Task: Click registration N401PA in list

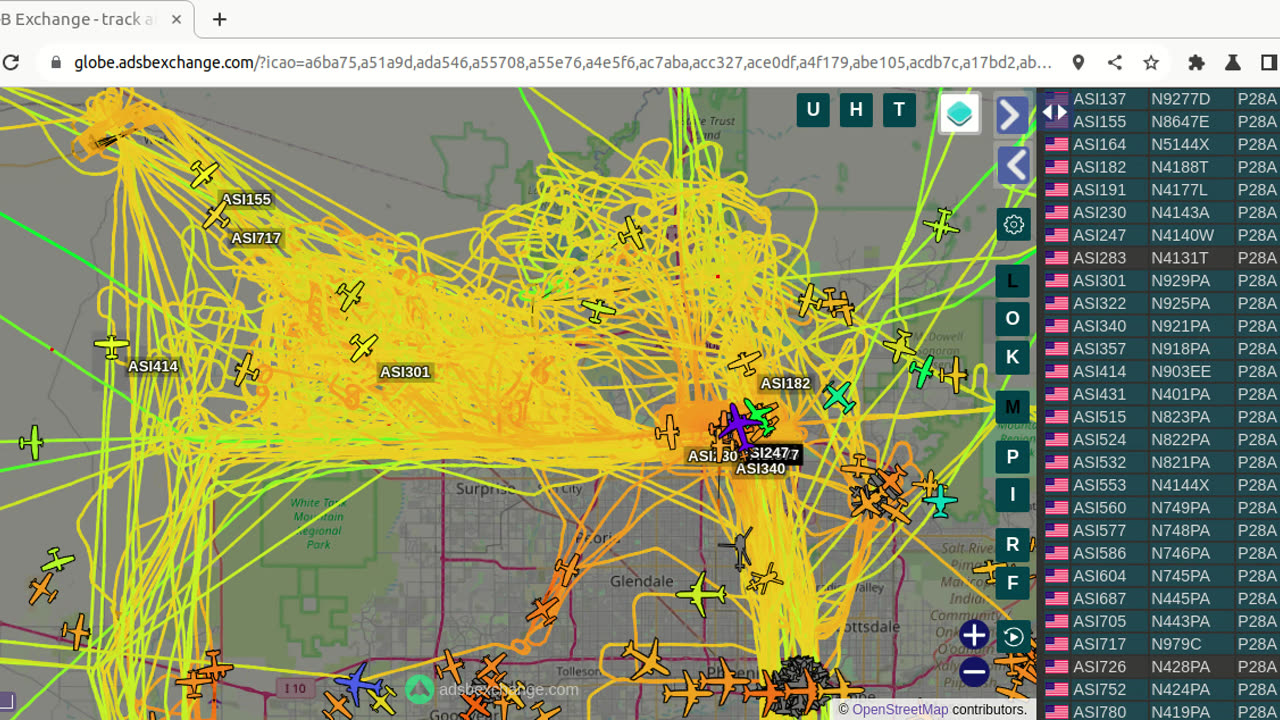Action: click(x=1180, y=394)
